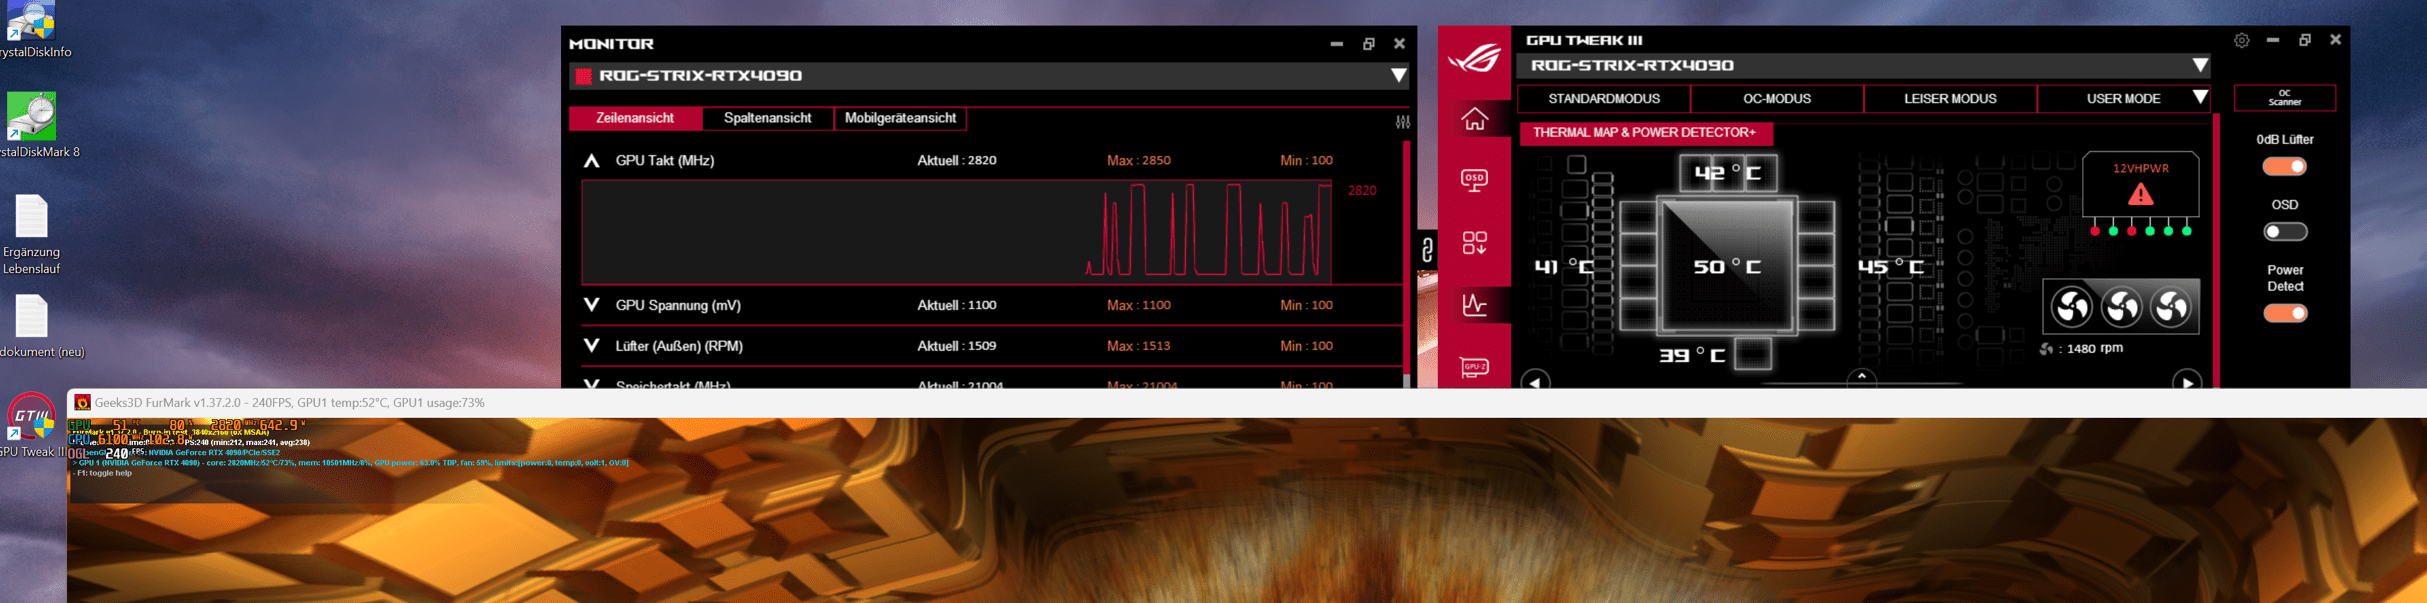Click Aktuell : 1100 voltage value
Screen dimensions: 2427x603
pyautogui.click(x=956, y=305)
